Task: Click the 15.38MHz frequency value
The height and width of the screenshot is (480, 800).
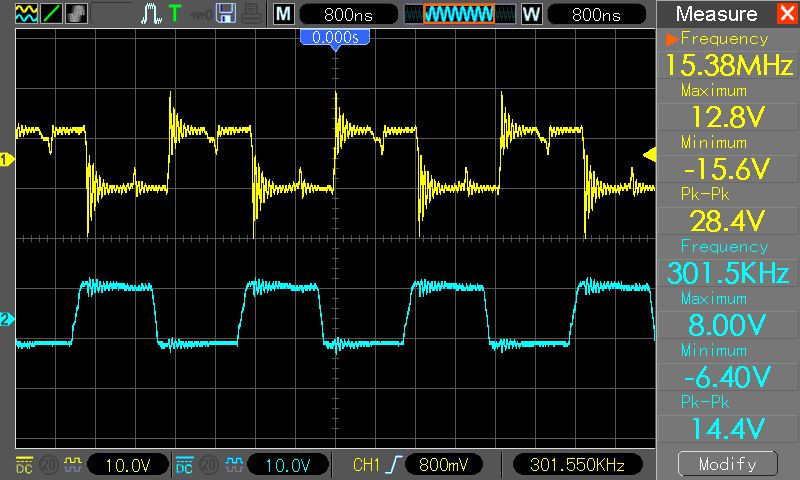Action: click(x=729, y=65)
